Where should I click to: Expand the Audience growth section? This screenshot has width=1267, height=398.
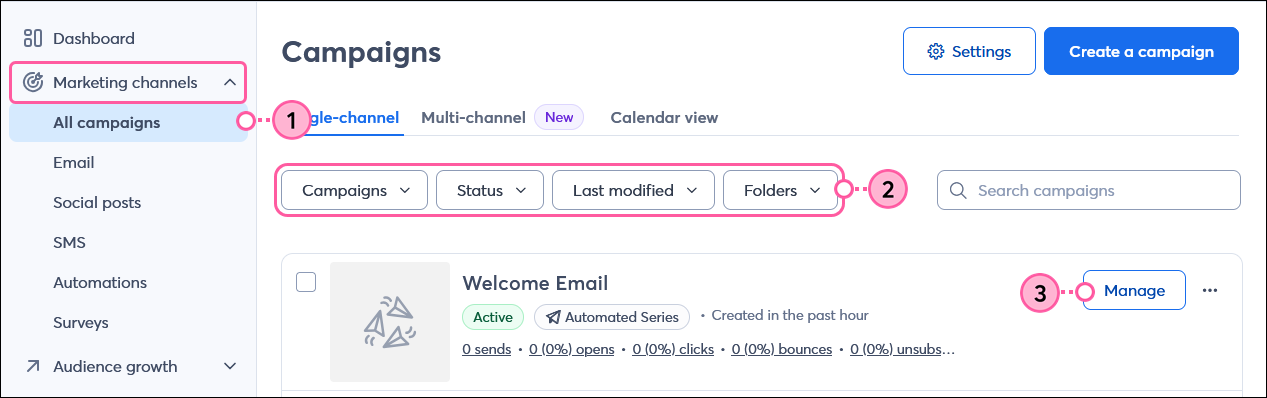coord(230,366)
